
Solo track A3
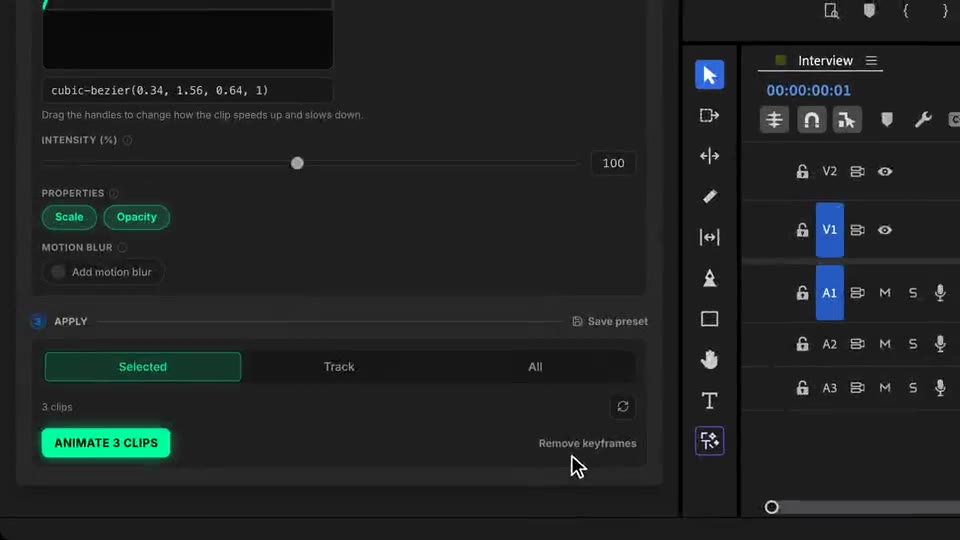(913, 388)
